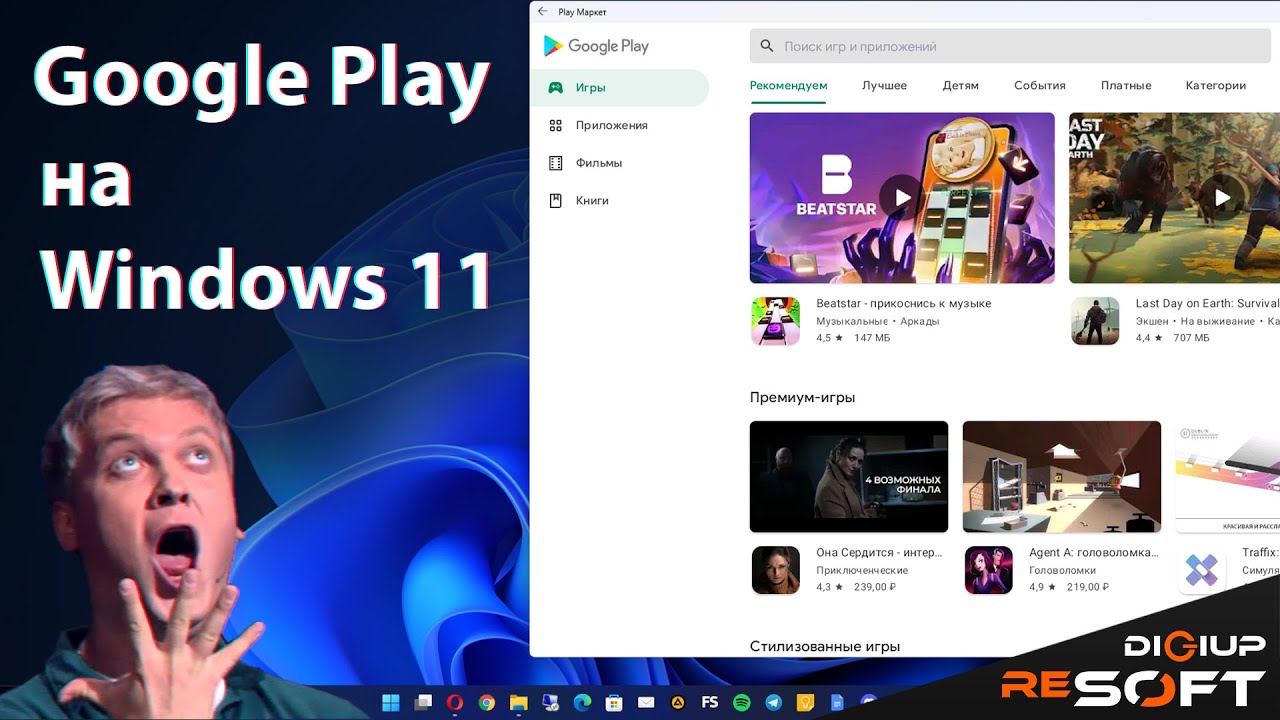The height and width of the screenshot is (720, 1280).
Task: Open Microsoft Store from the taskbar
Action: coord(614,703)
